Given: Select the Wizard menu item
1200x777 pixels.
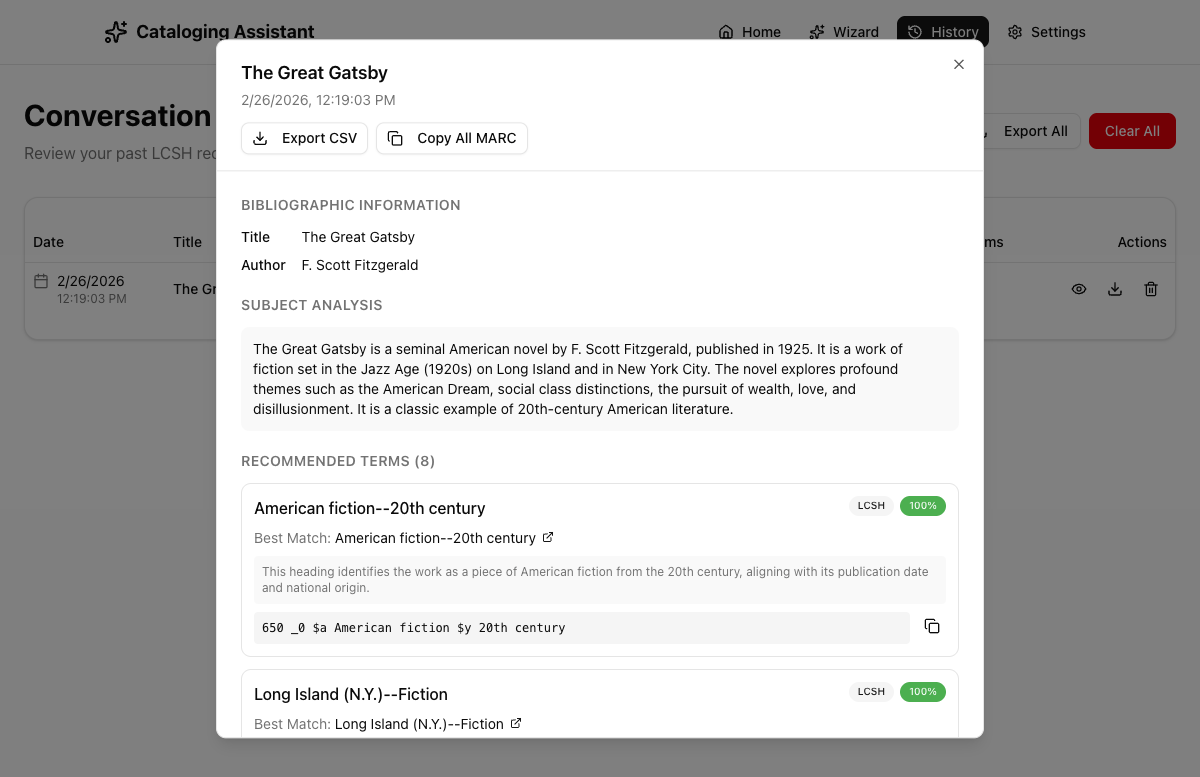Looking at the screenshot, I should [x=843, y=31].
